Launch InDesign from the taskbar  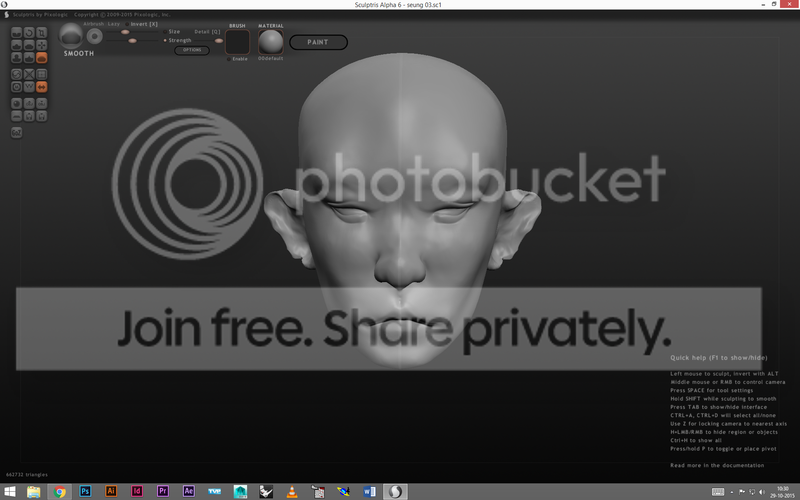(x=137, y=491)
